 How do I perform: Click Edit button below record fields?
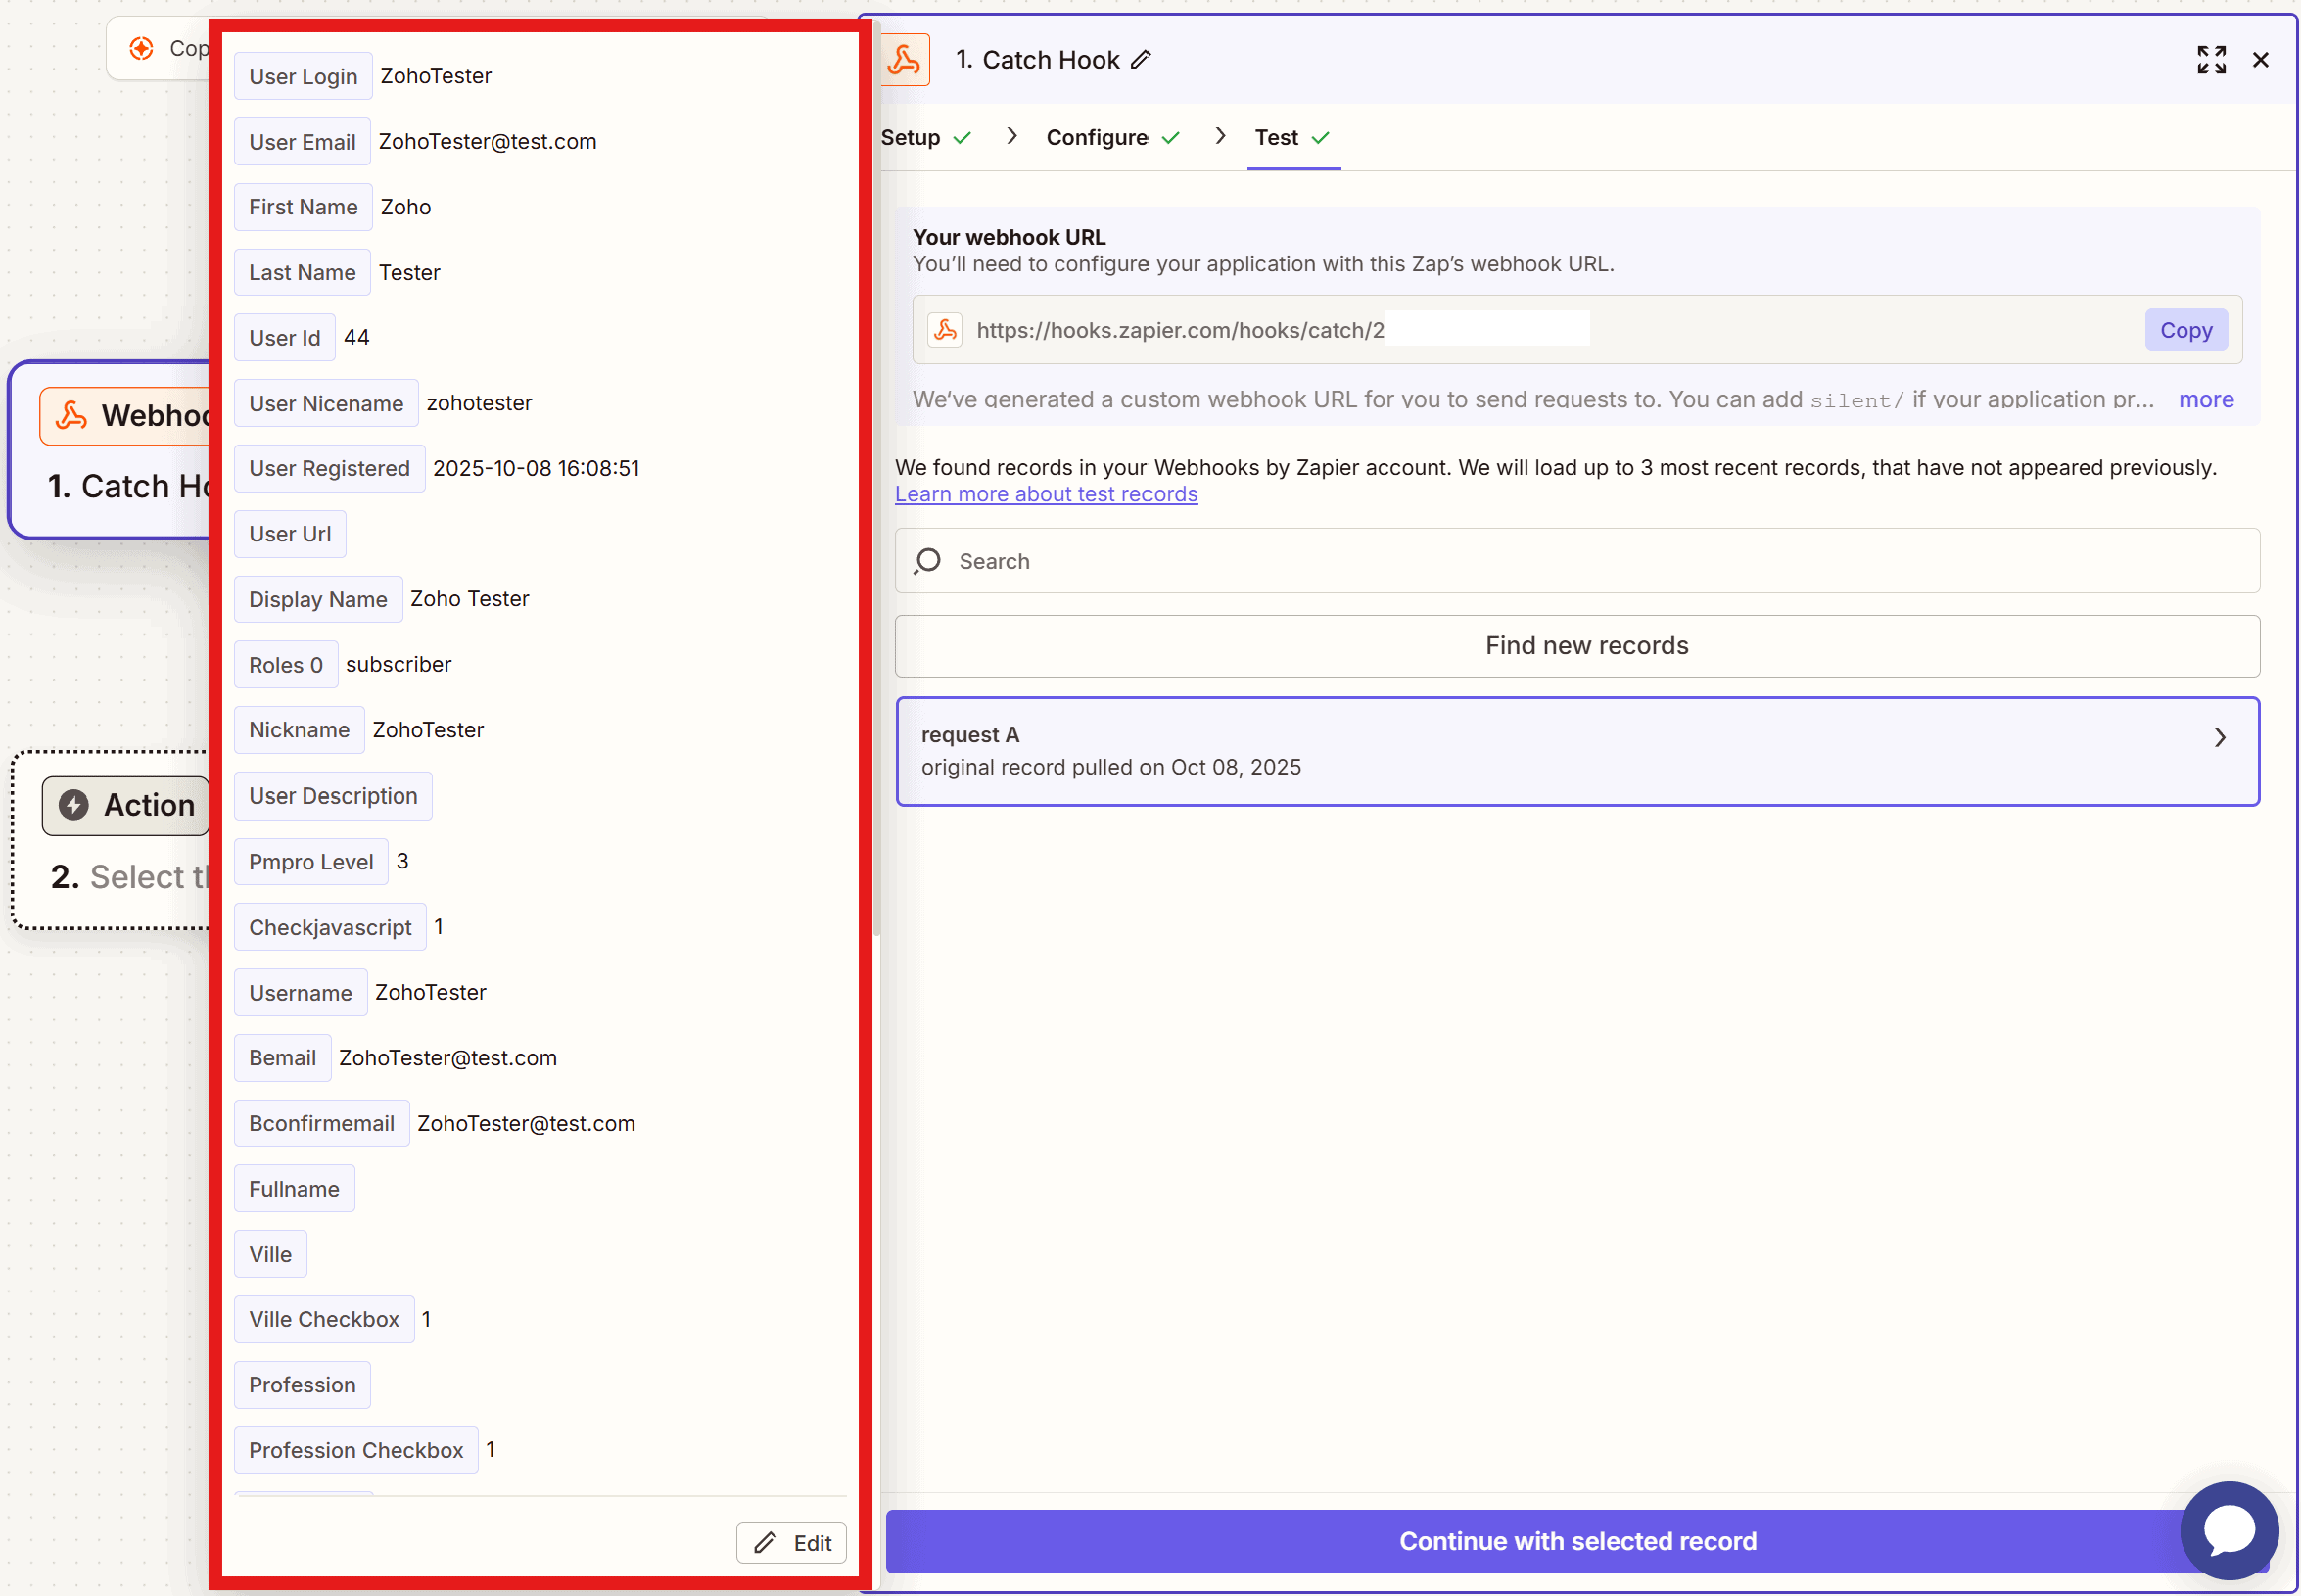coord(791,1543)
